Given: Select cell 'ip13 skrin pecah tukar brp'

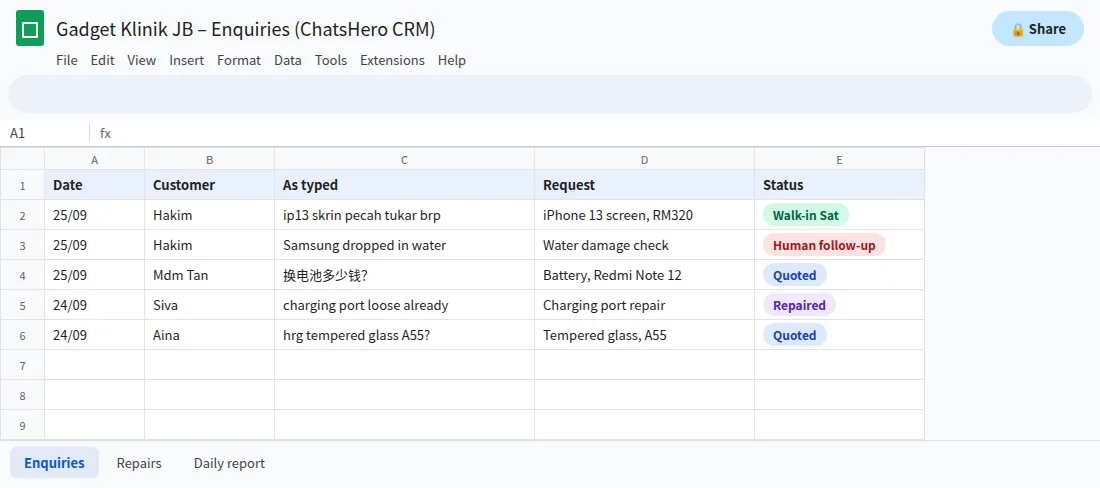Looking at the screenshot, I should [x=404, y=215].
